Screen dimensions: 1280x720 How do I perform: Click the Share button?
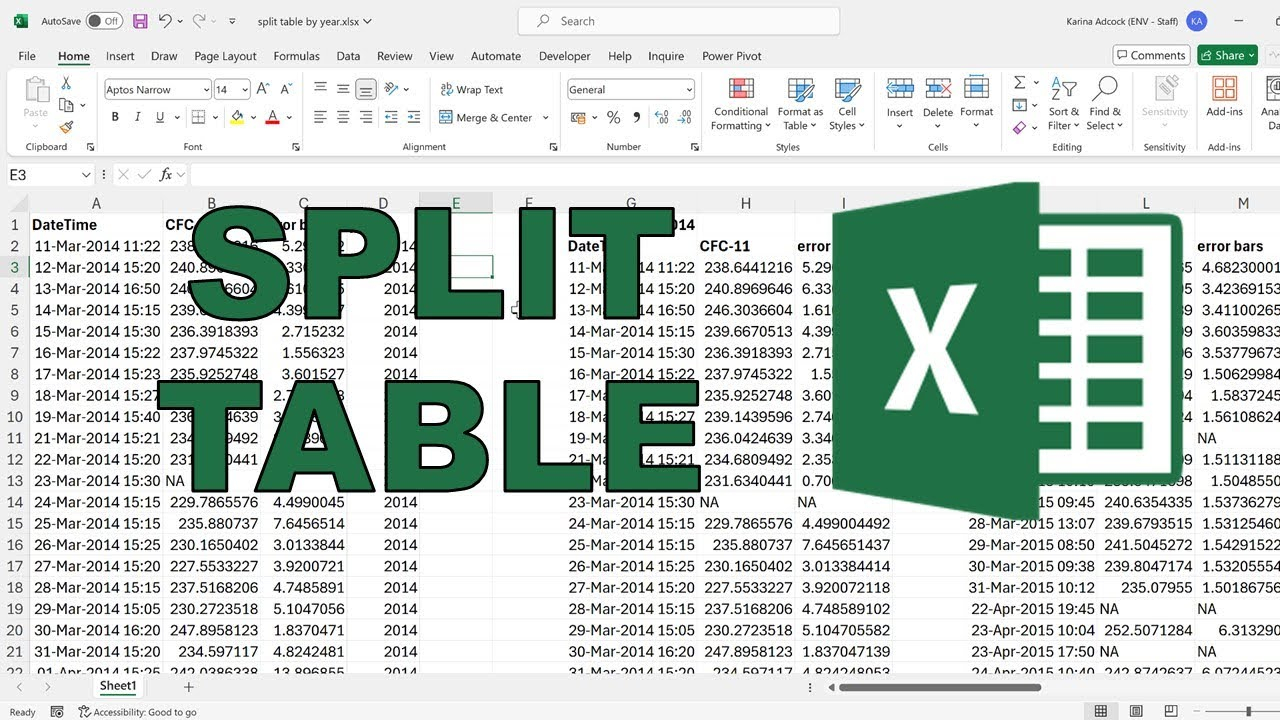[x=1227, y=55]
